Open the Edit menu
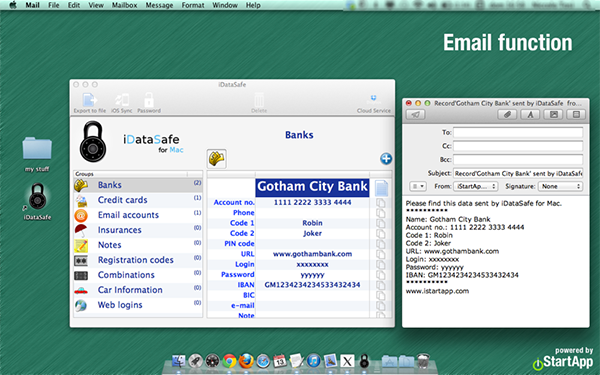The image size is (600, 375). point(74,5)
